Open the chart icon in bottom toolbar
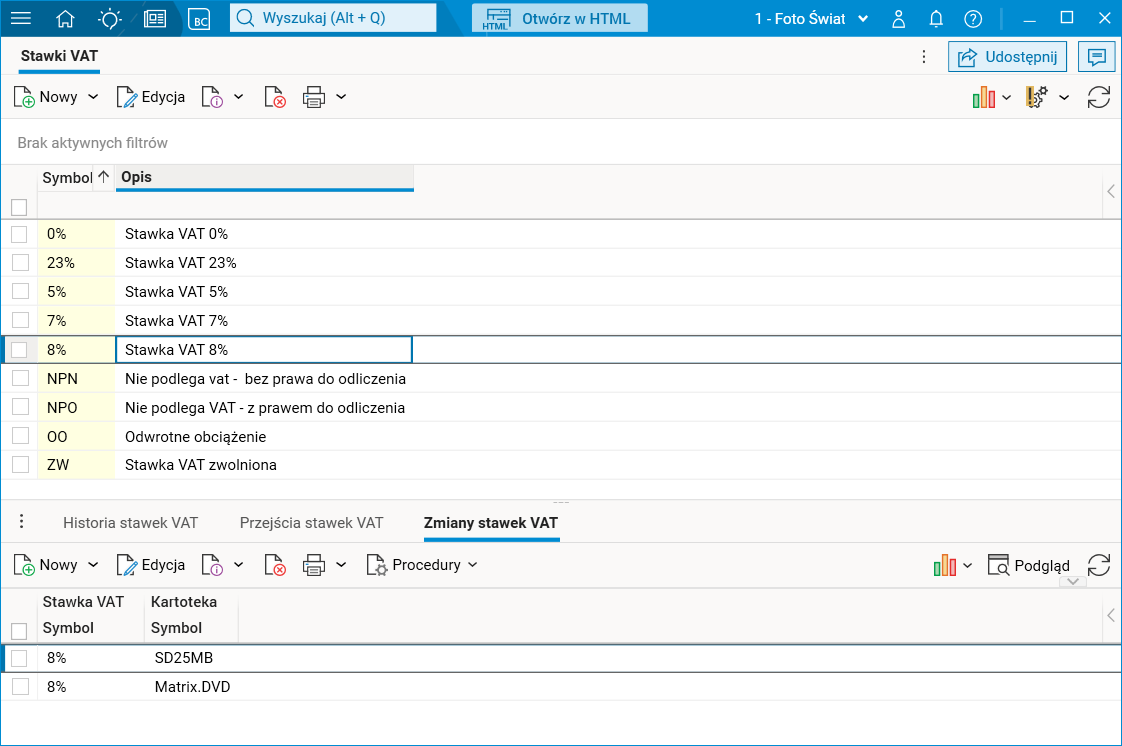Viewport: 1122px width, 746px height. click(945, 565)
